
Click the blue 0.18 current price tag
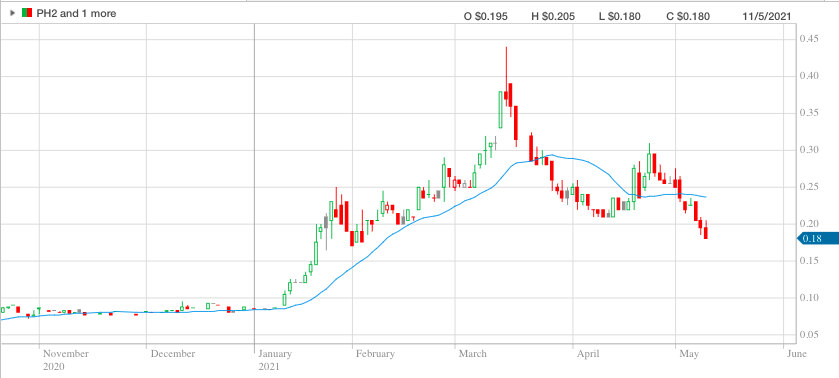(818, 239)
